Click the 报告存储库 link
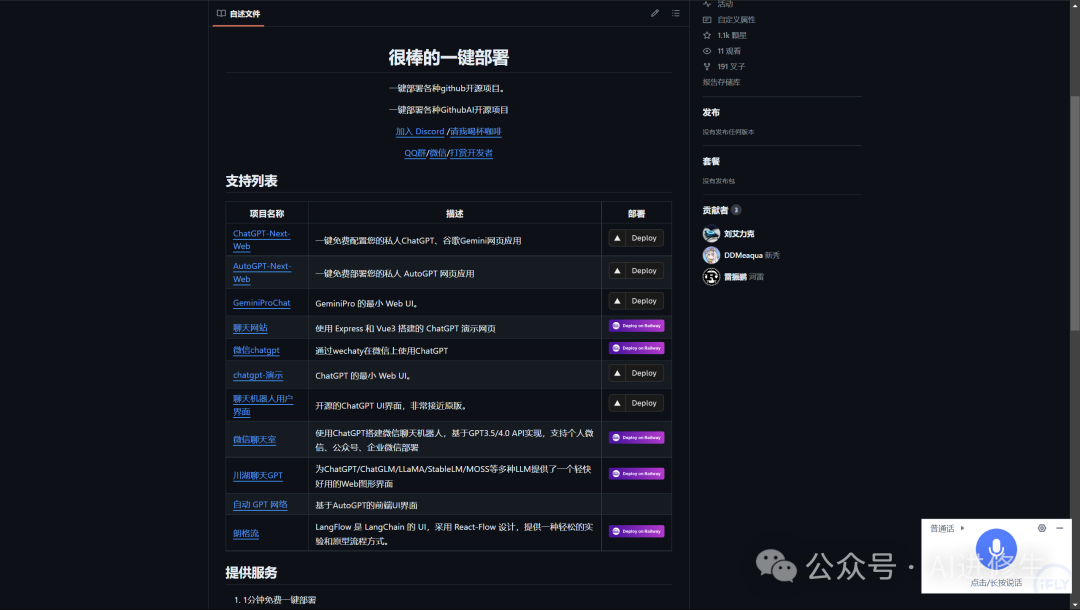 (x=721, y=82)
